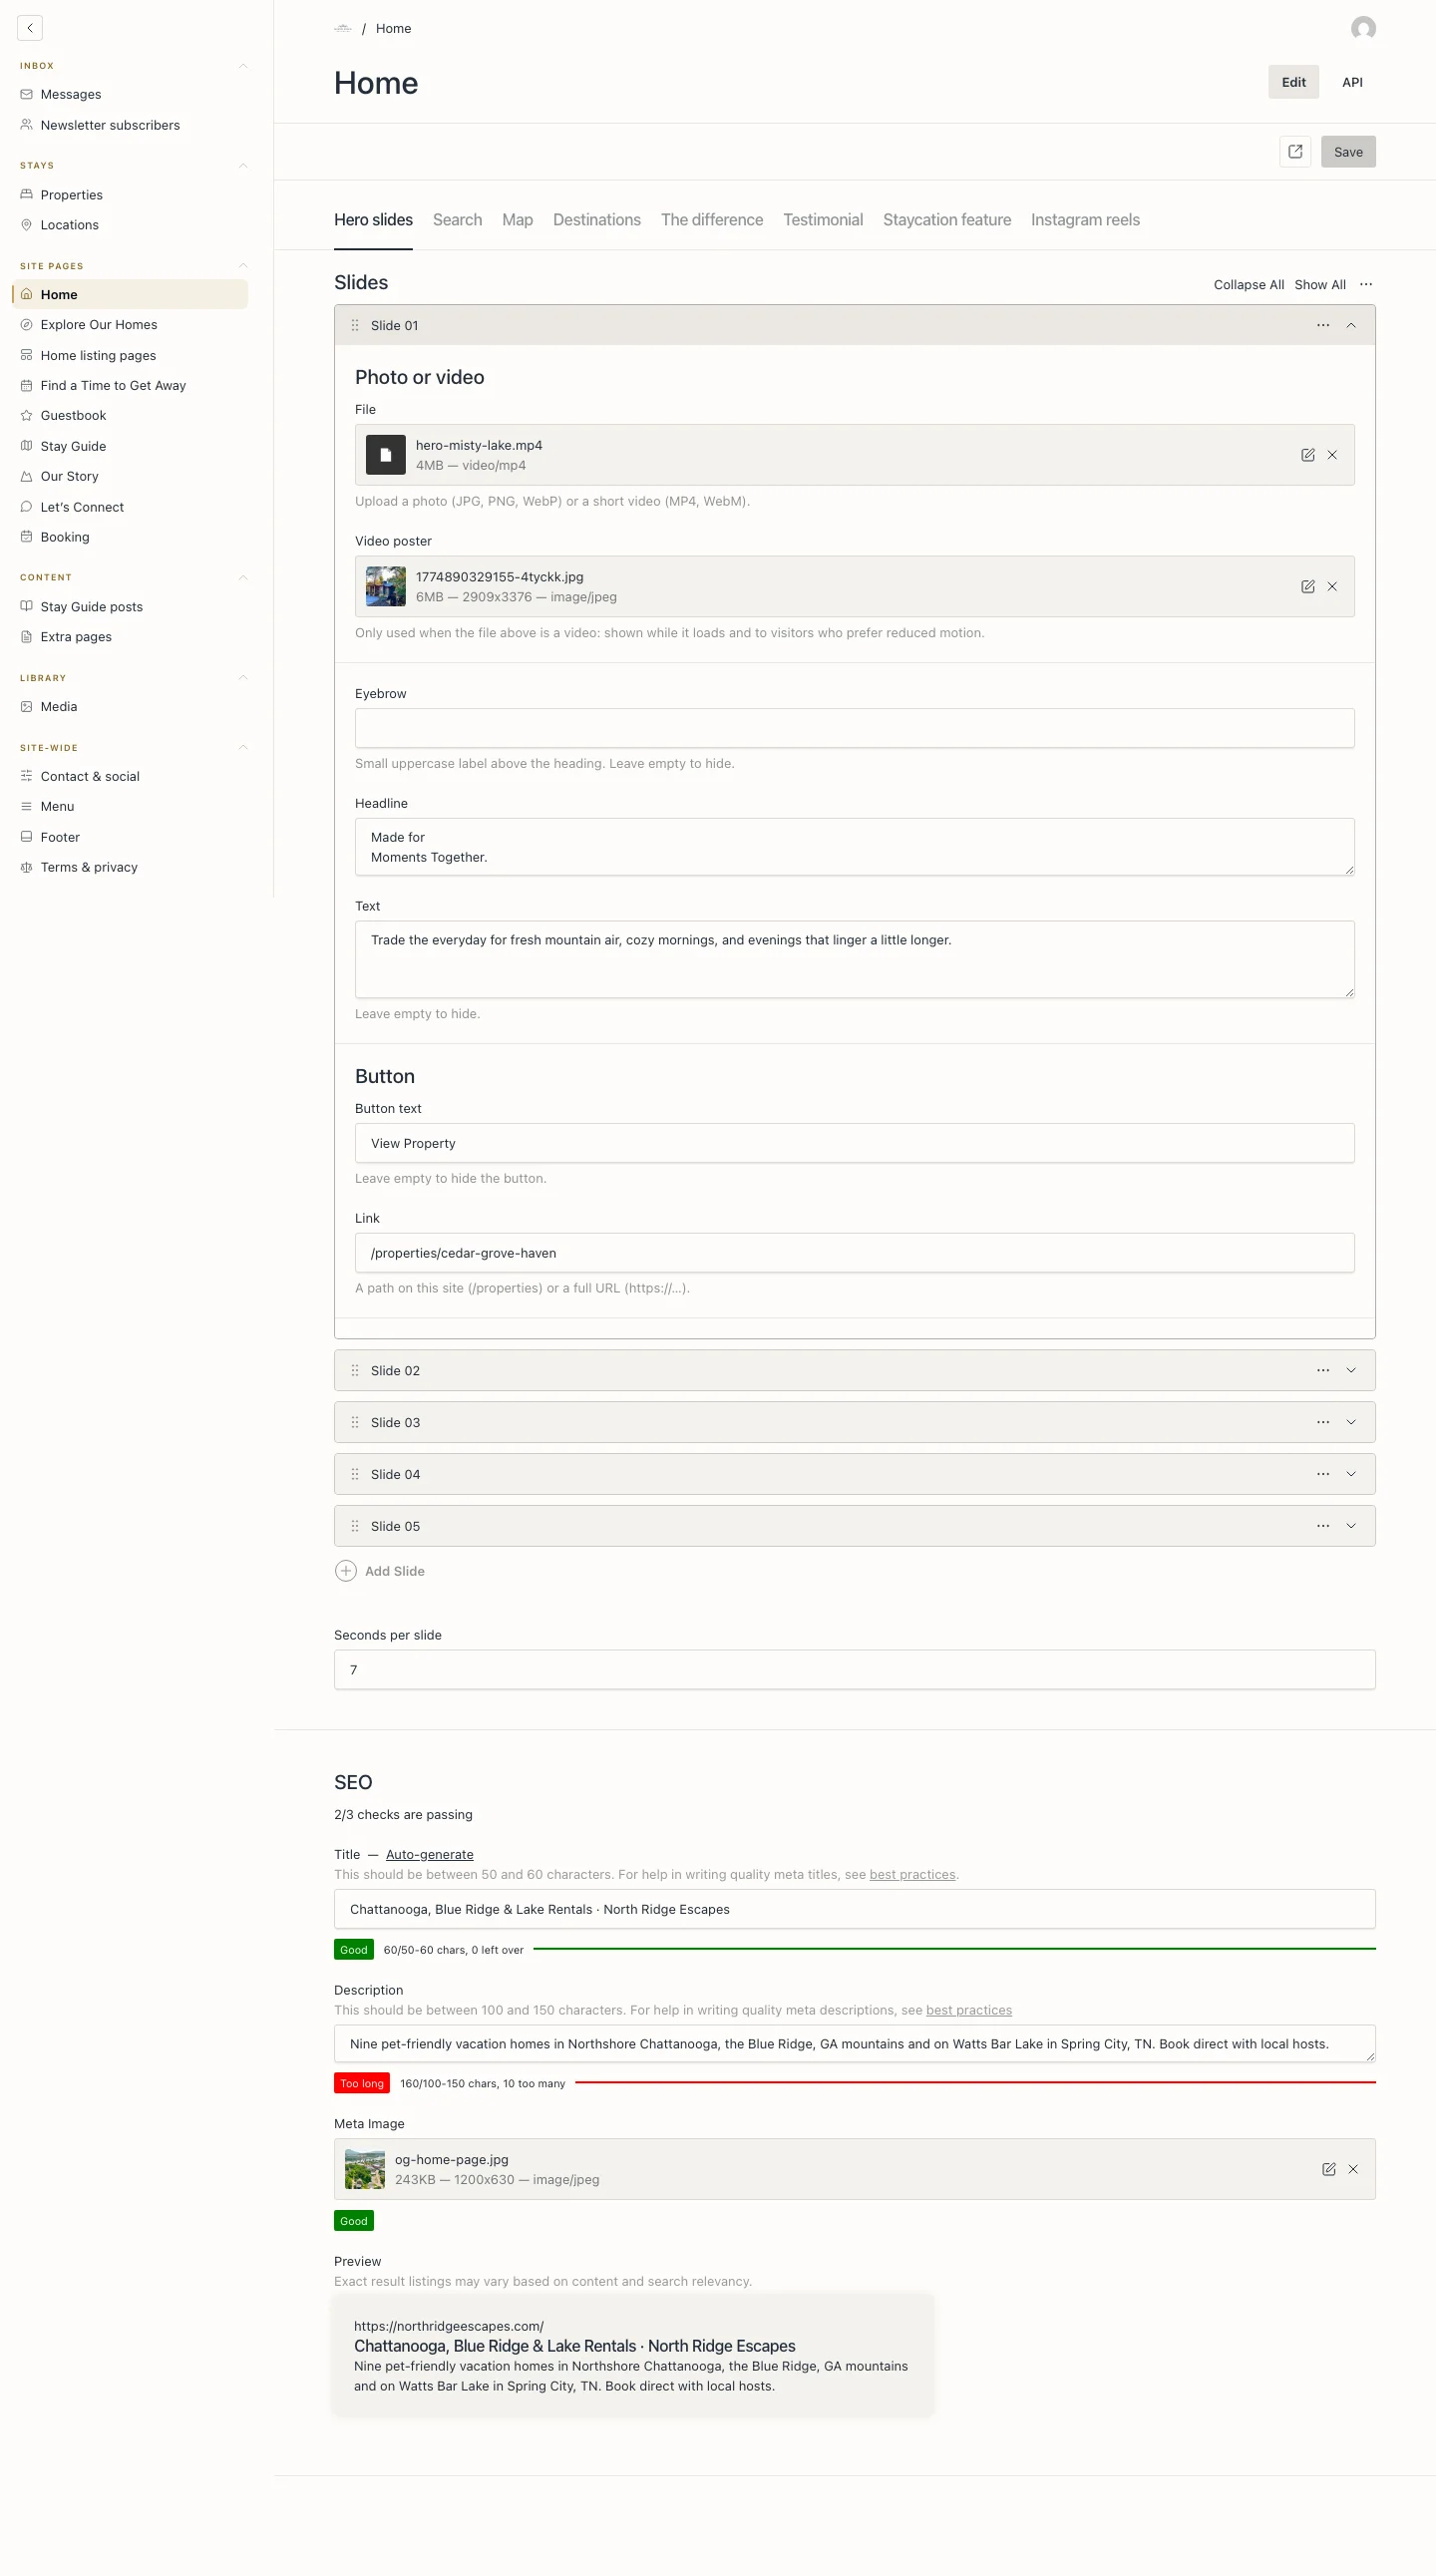
Task: Collapse the Inbox sidebar group
Action: tap(243, 66)
